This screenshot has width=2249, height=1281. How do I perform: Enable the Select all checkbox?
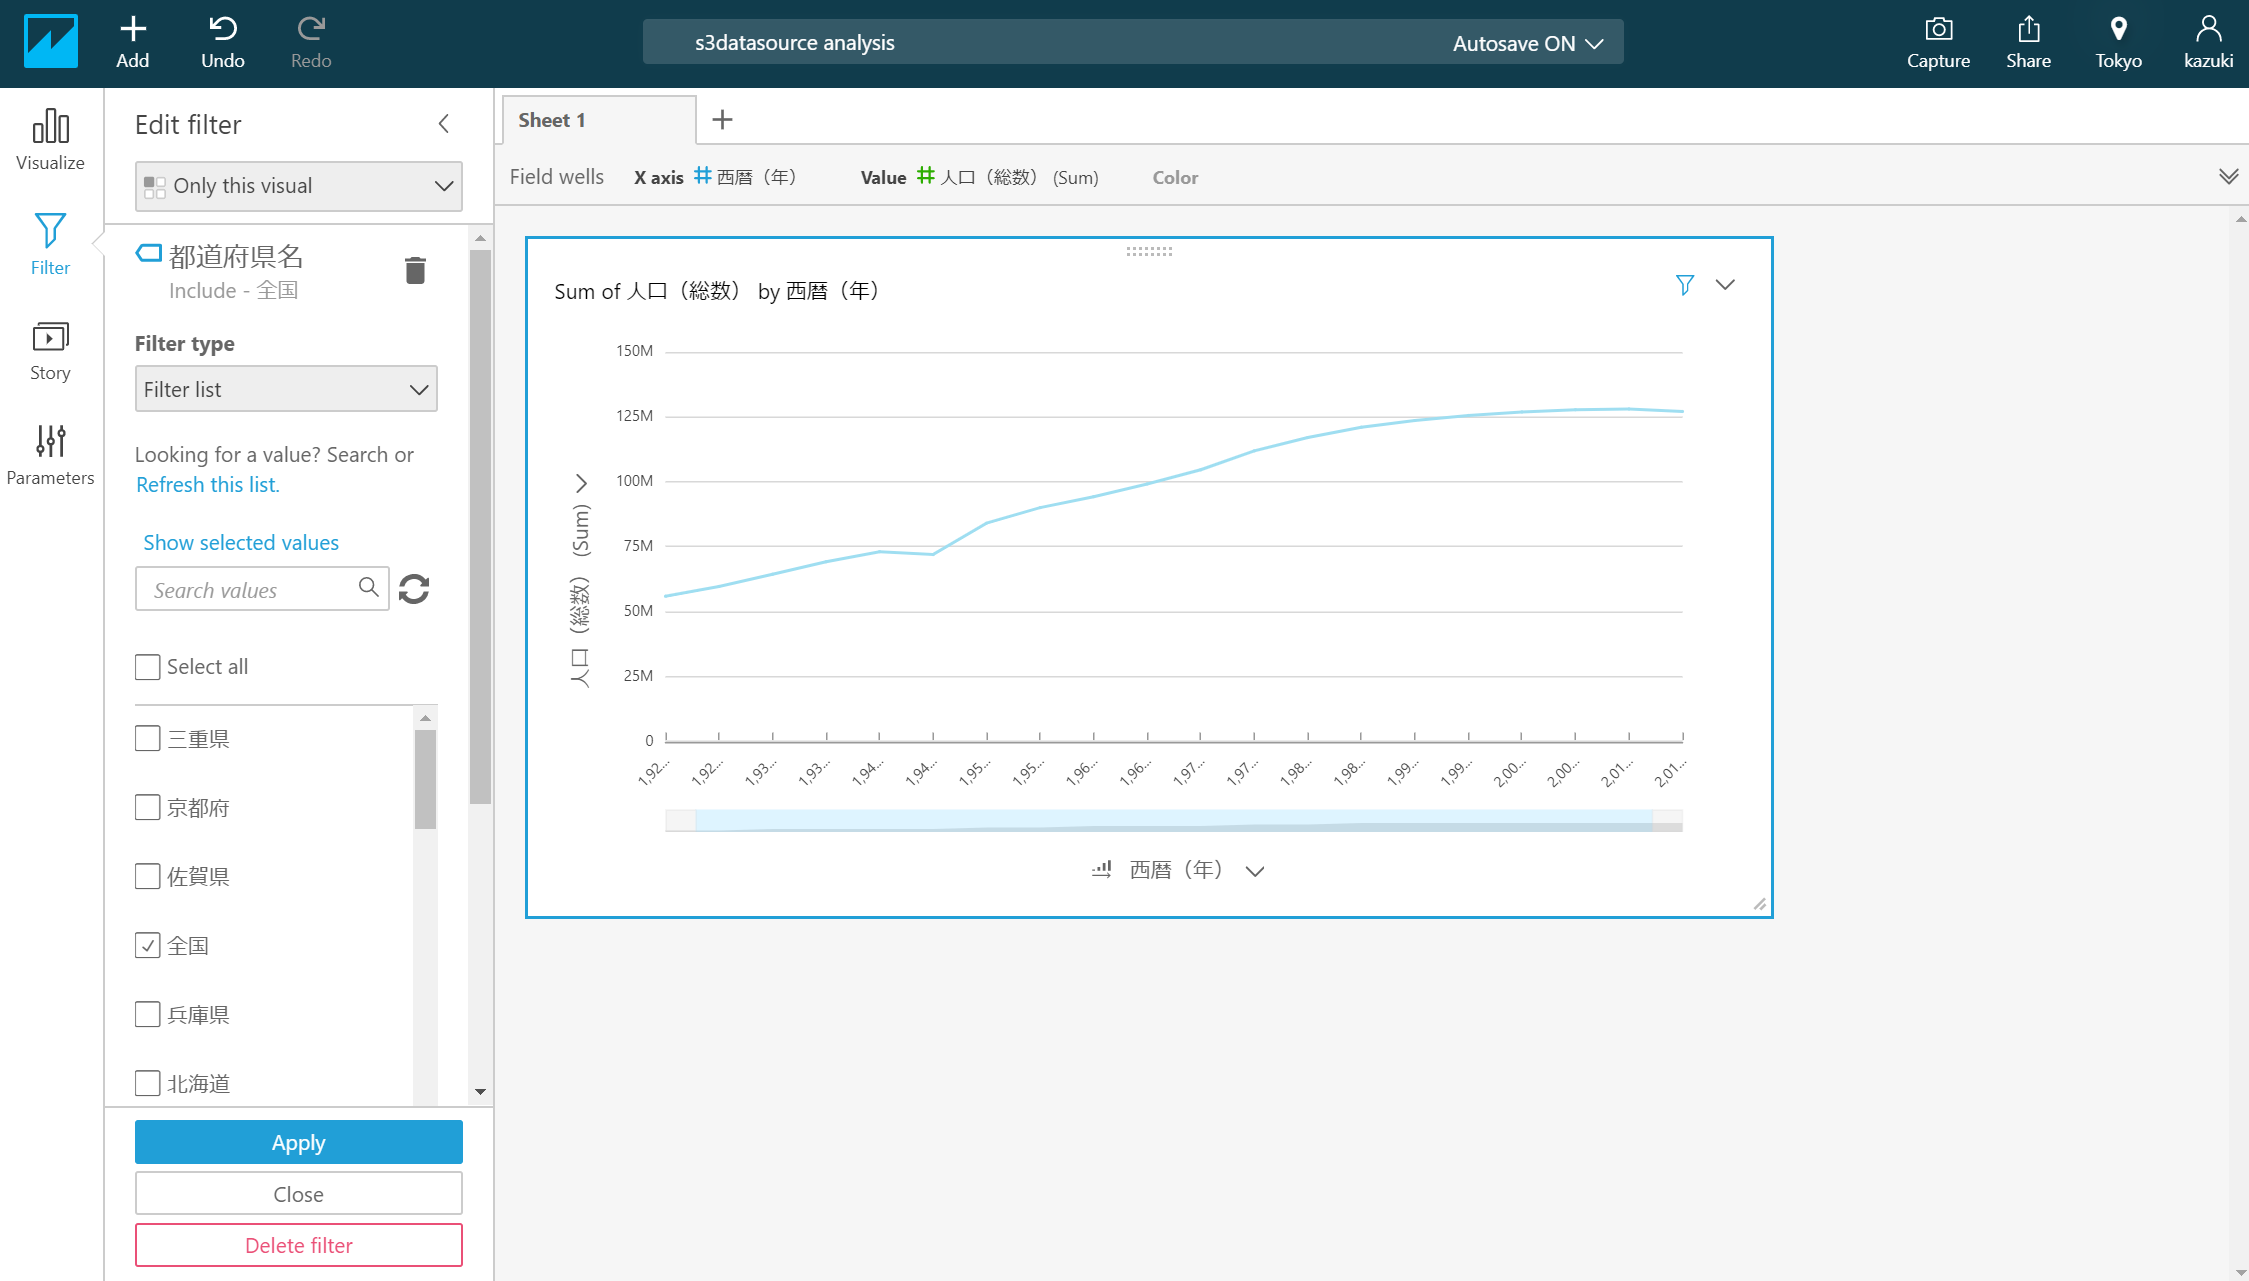(x=147, y=666)
